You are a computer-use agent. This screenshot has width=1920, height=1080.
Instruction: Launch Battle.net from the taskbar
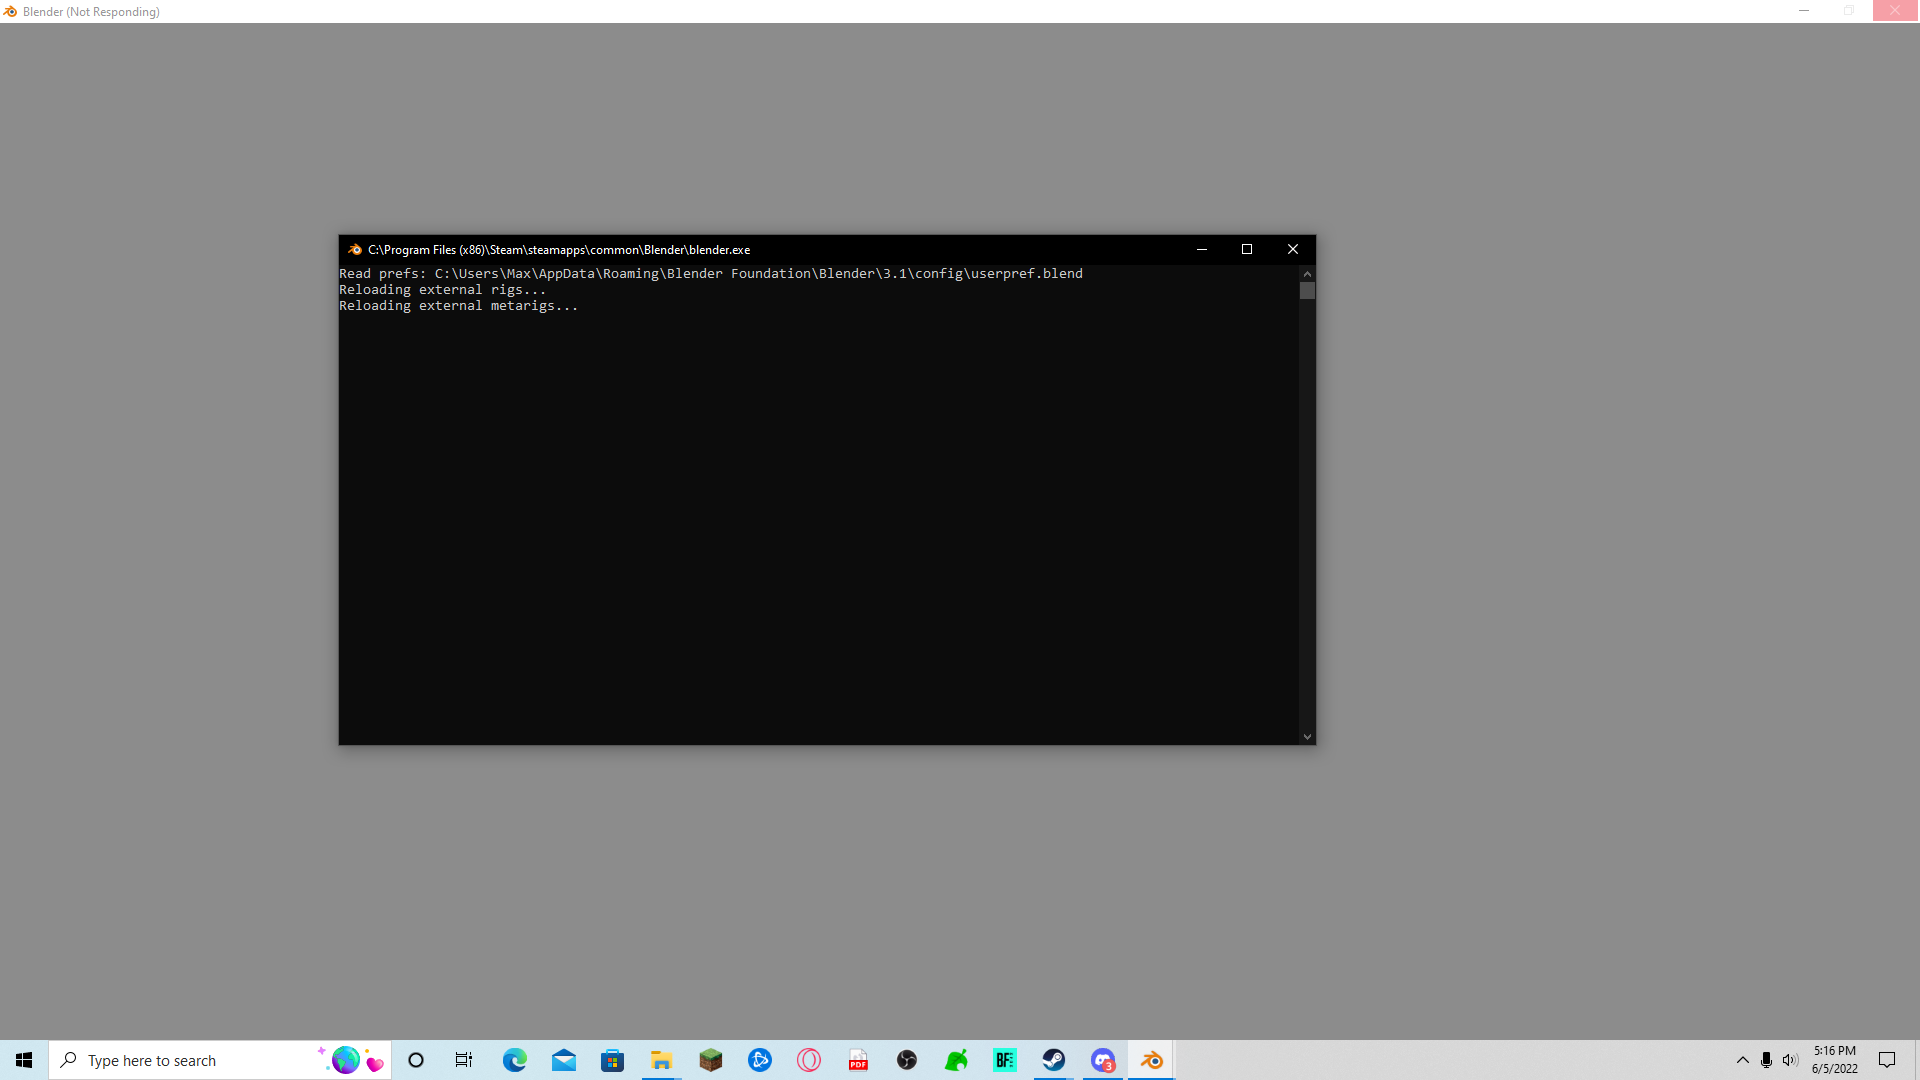pyautogui.click(x=760, y=1060)
